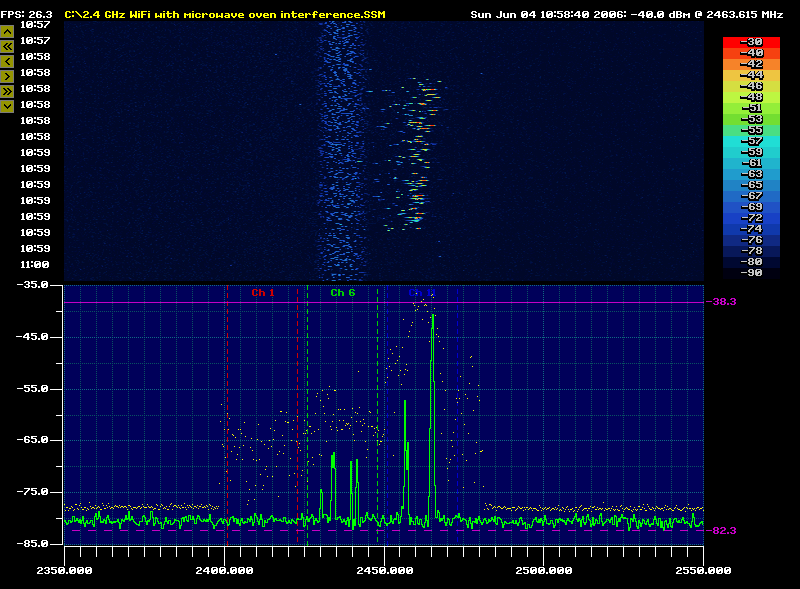The height and width of the screenshot is (589, 800).
Task: Select the red -30 color legend swatch
Action: [751, 42]
